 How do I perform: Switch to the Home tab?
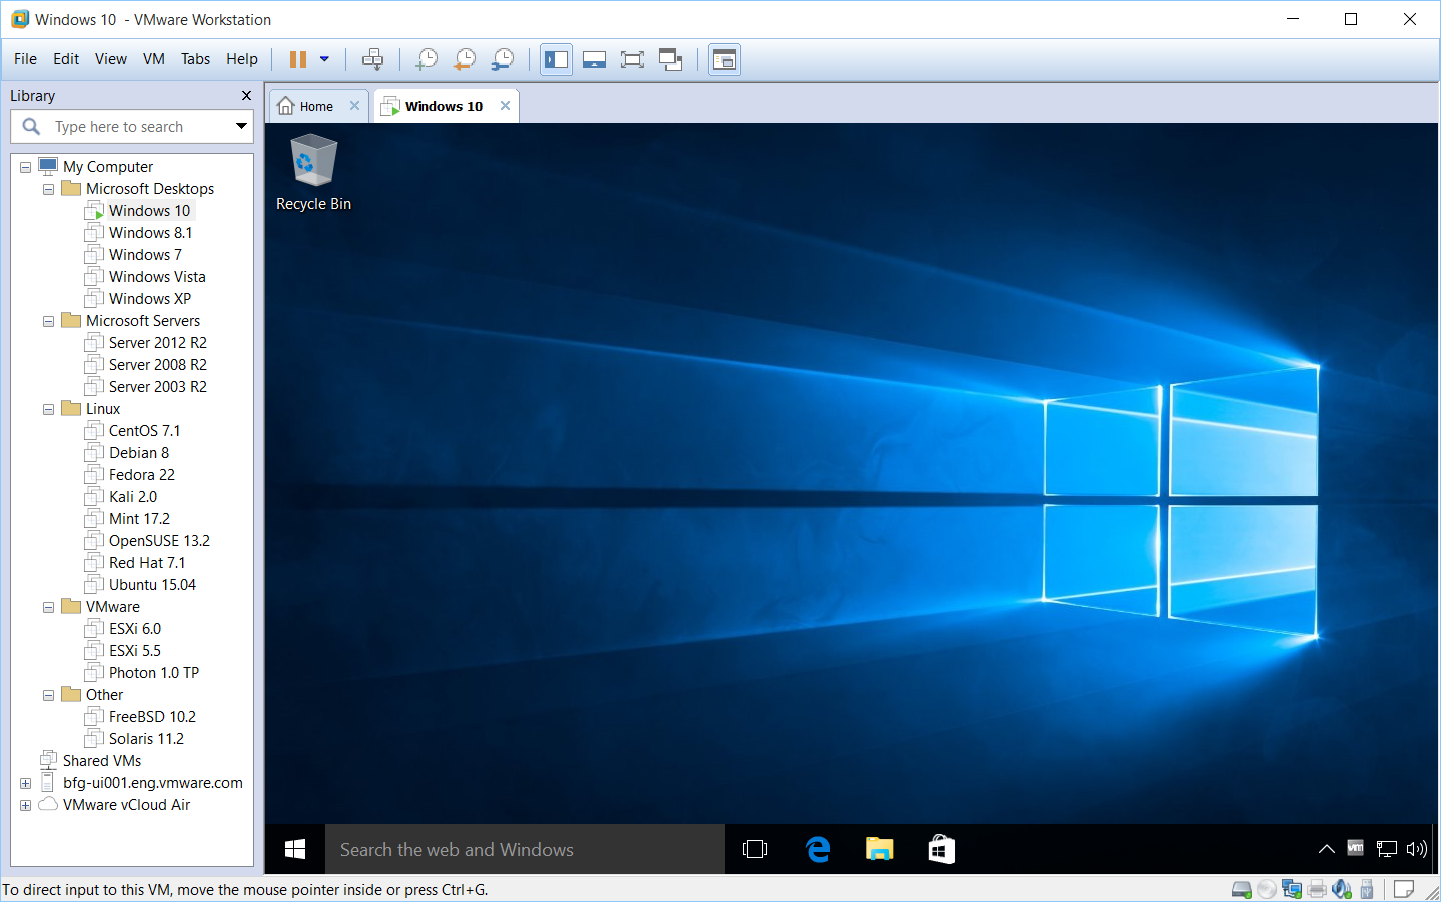315,104
